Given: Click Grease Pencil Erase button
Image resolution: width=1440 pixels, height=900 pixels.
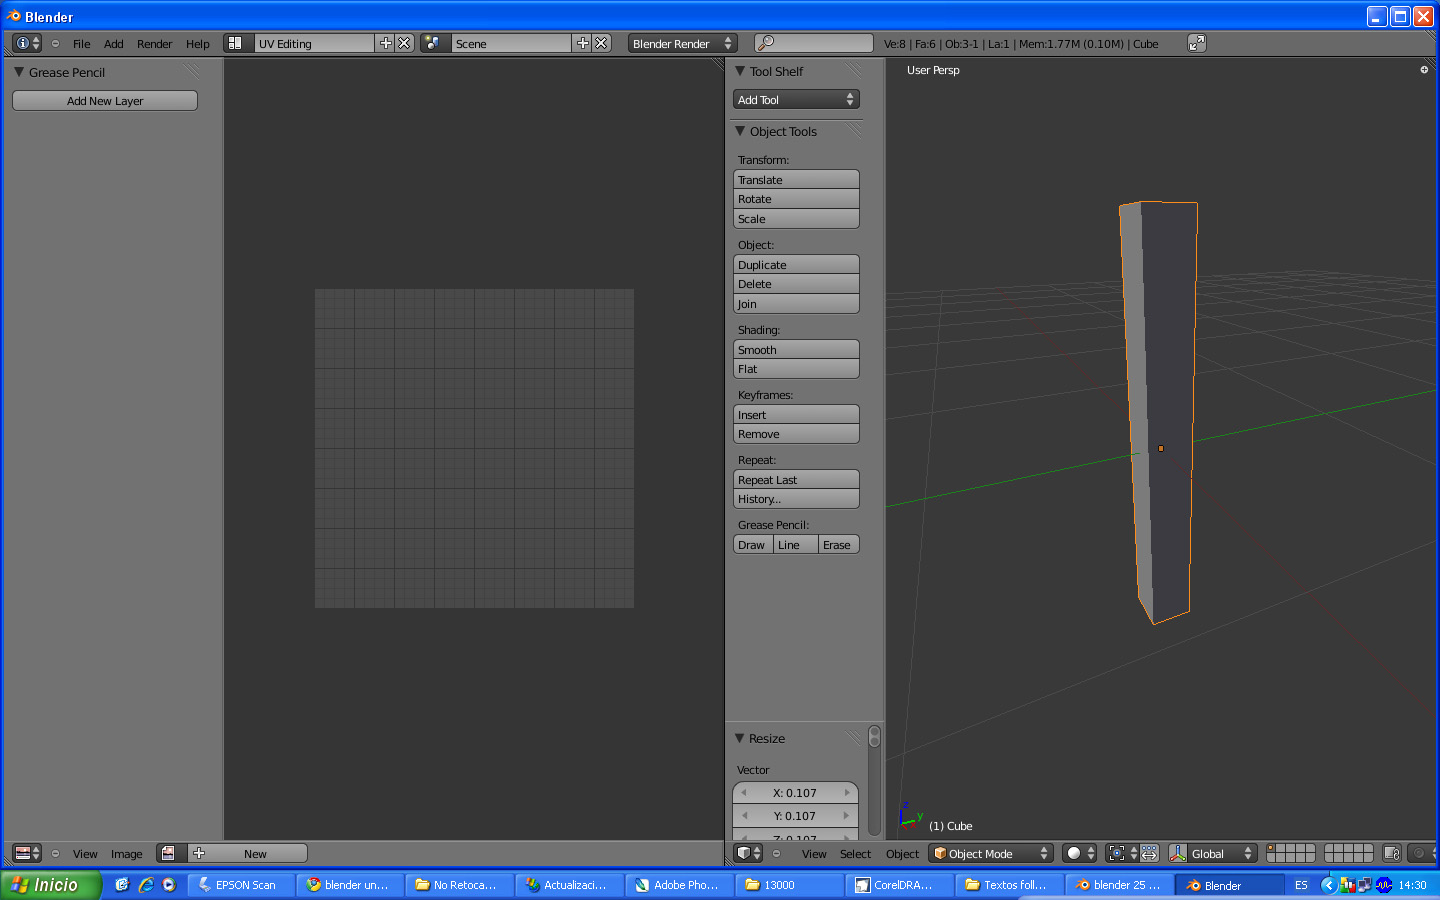Looking at the screenshot, I should point(839,545).
